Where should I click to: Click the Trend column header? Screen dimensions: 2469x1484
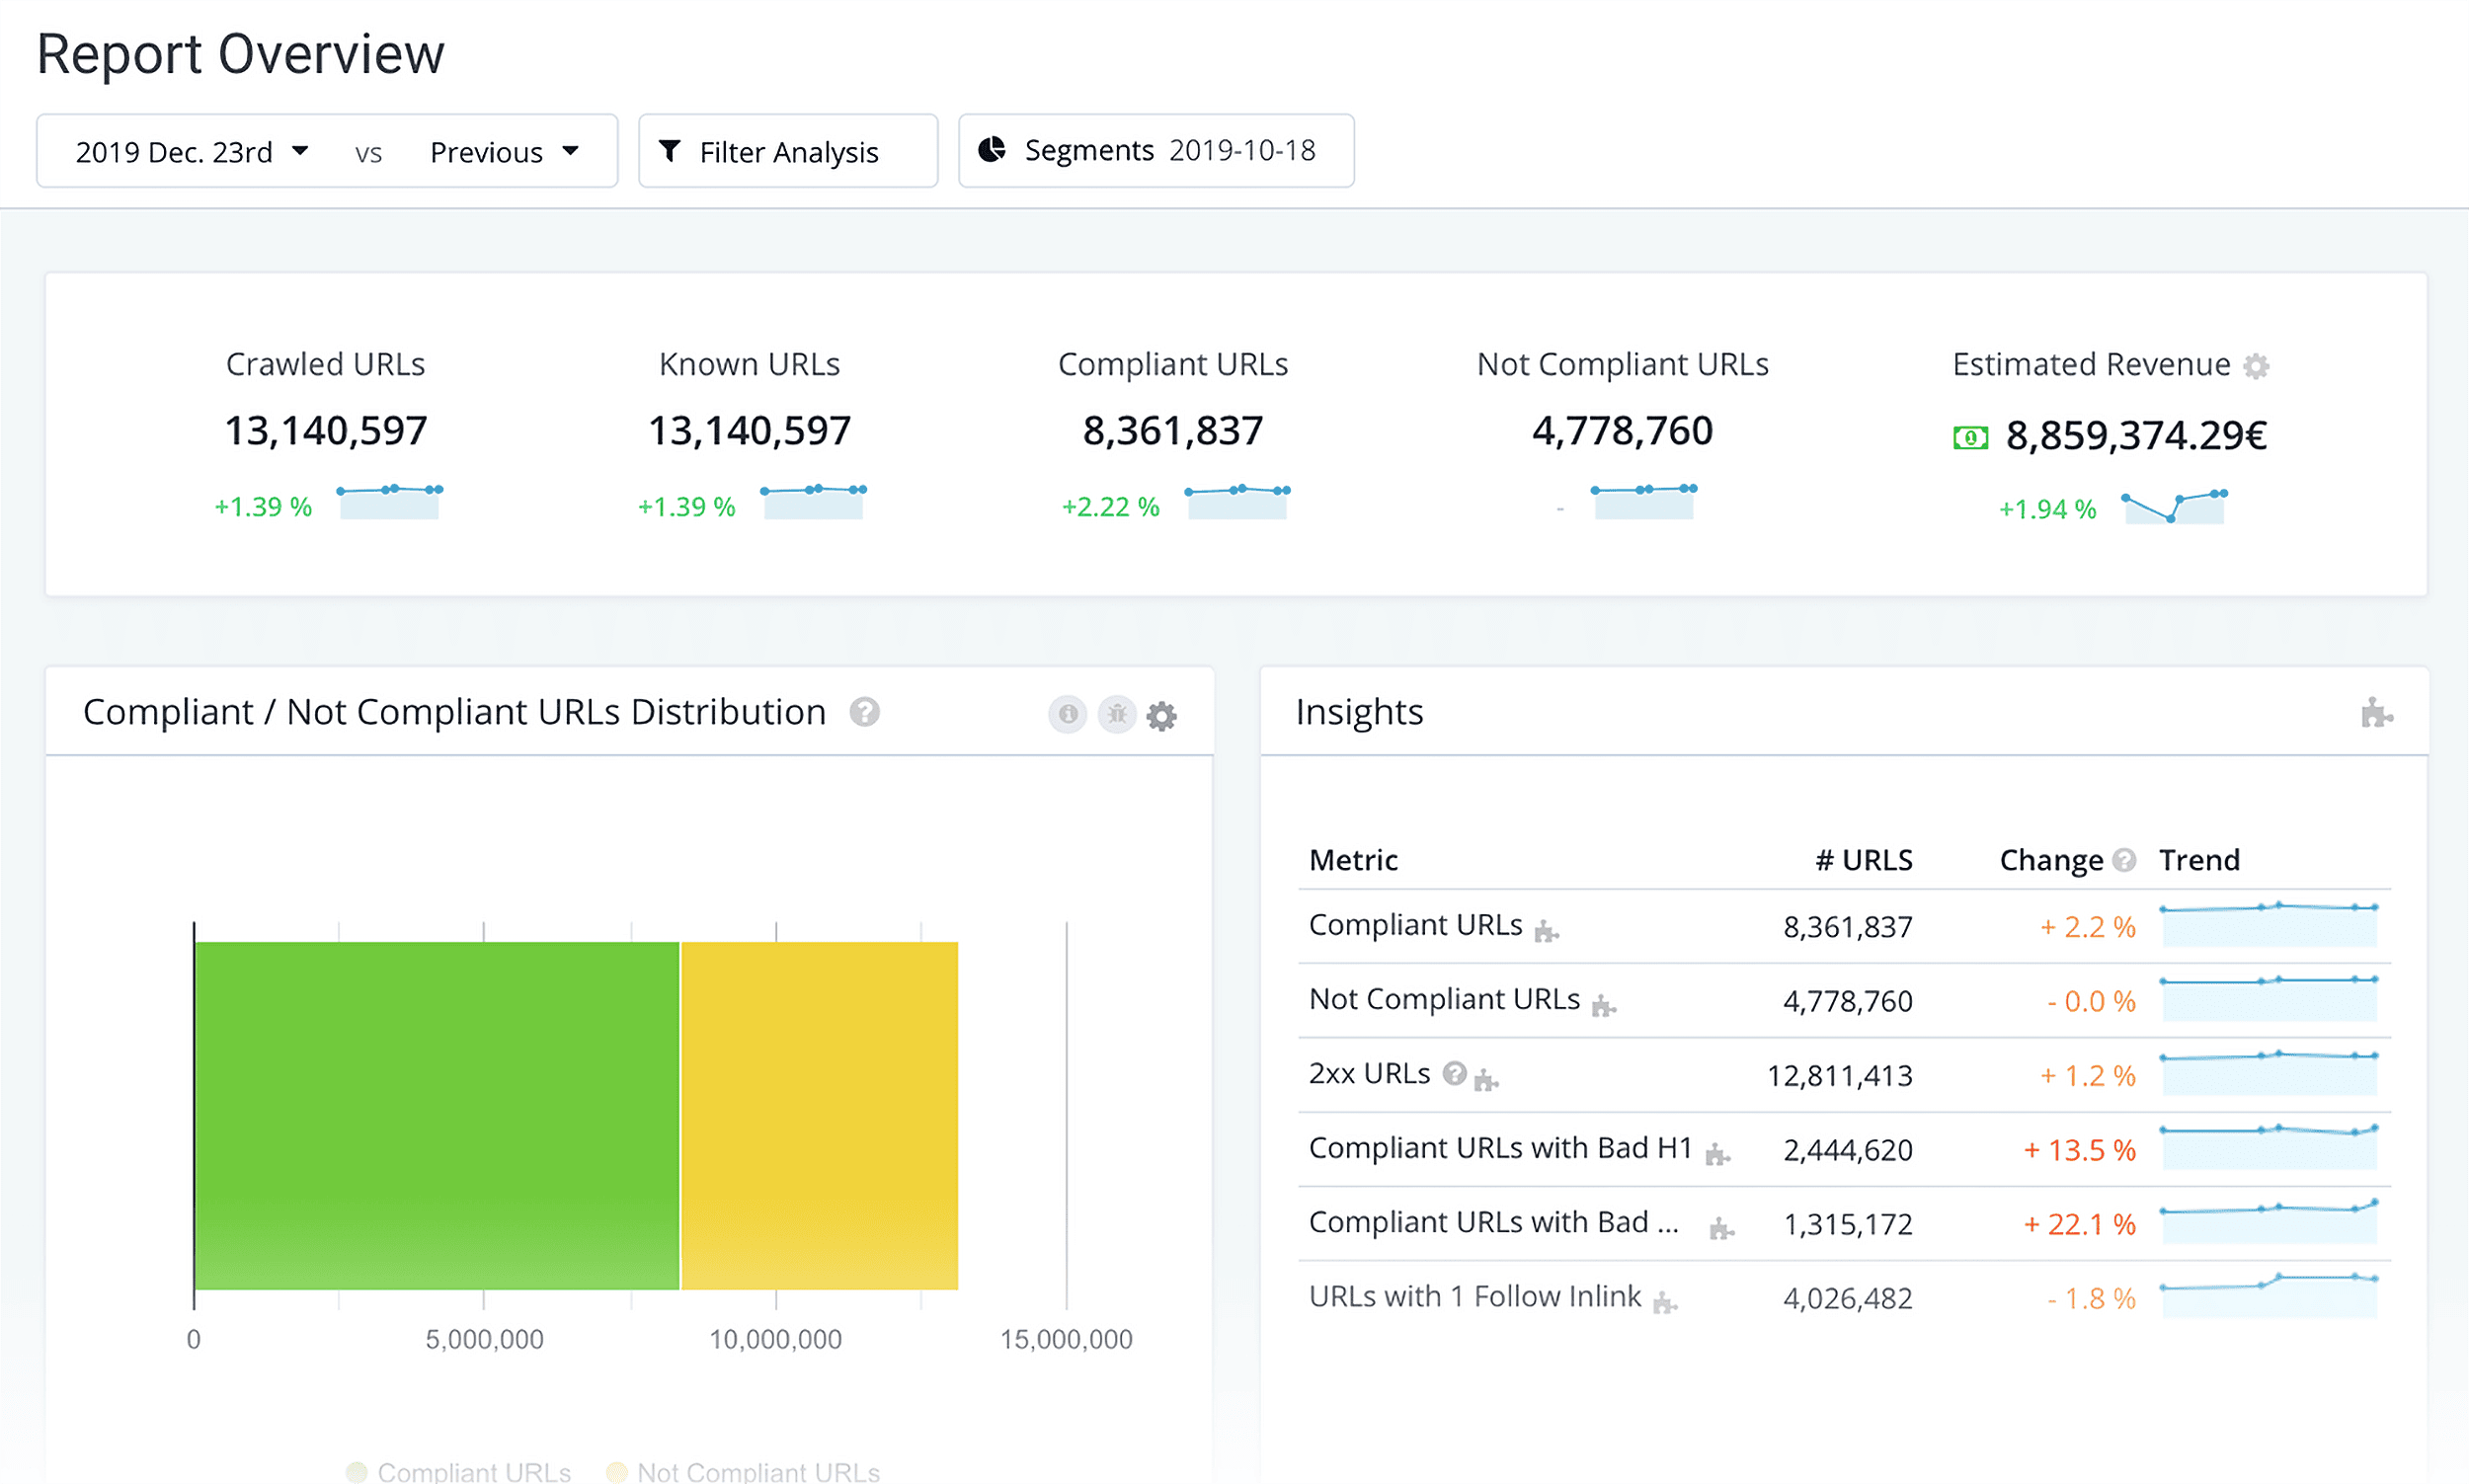pos(2199,860)
